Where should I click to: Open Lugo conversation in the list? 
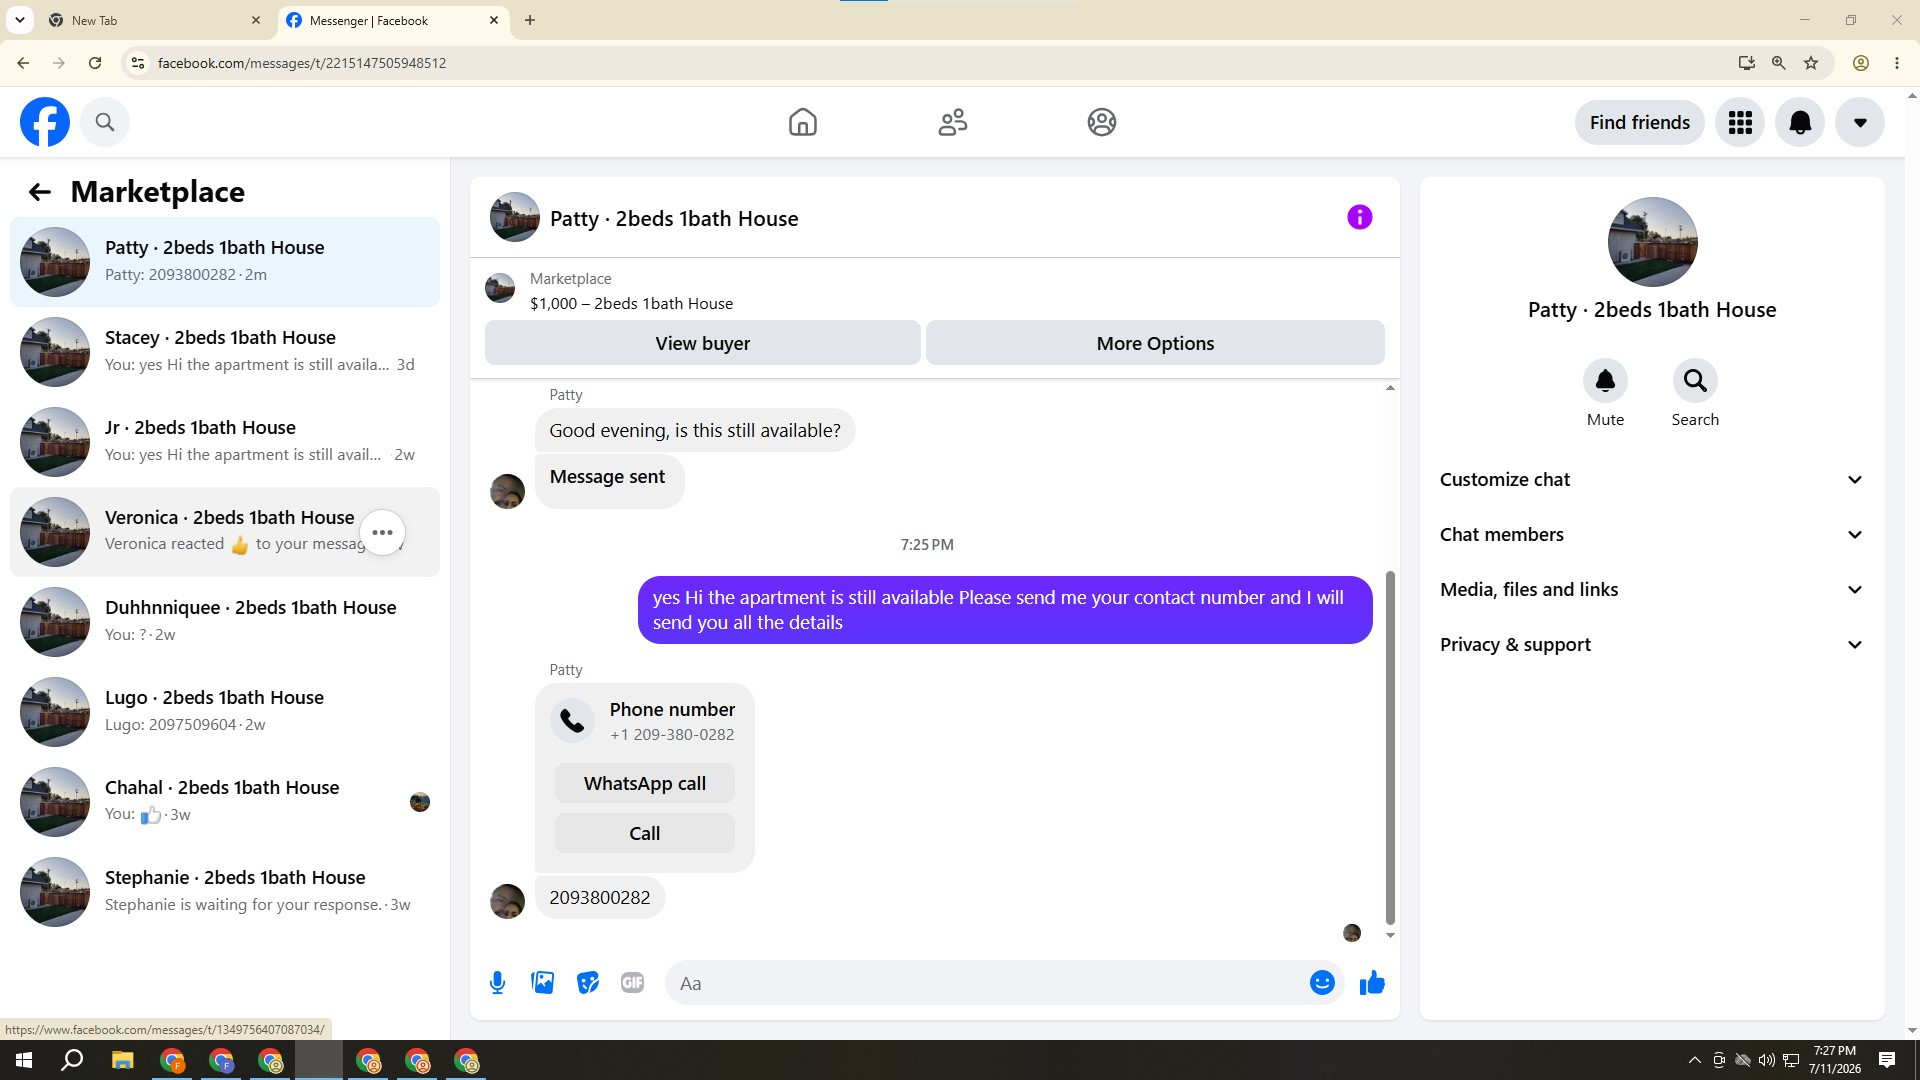225,712
